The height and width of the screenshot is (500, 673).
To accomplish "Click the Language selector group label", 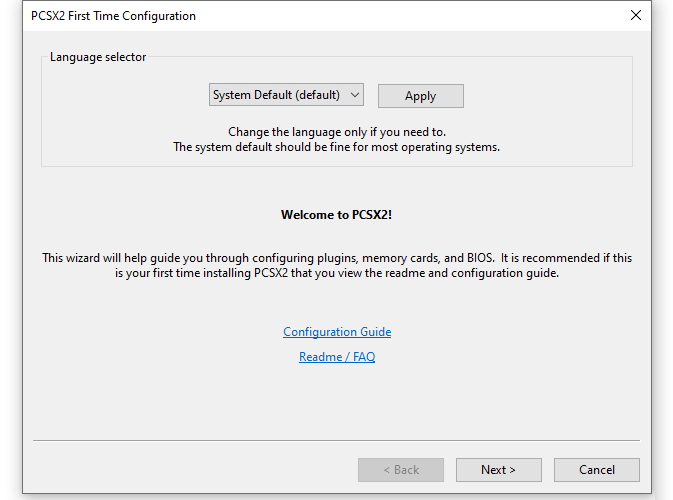I will 98,57.
